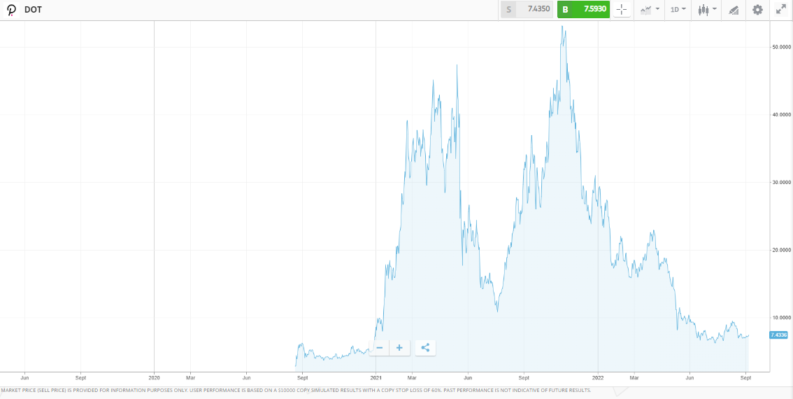
Task: Expand the chart to fullscreen
Action: (781, 10)
